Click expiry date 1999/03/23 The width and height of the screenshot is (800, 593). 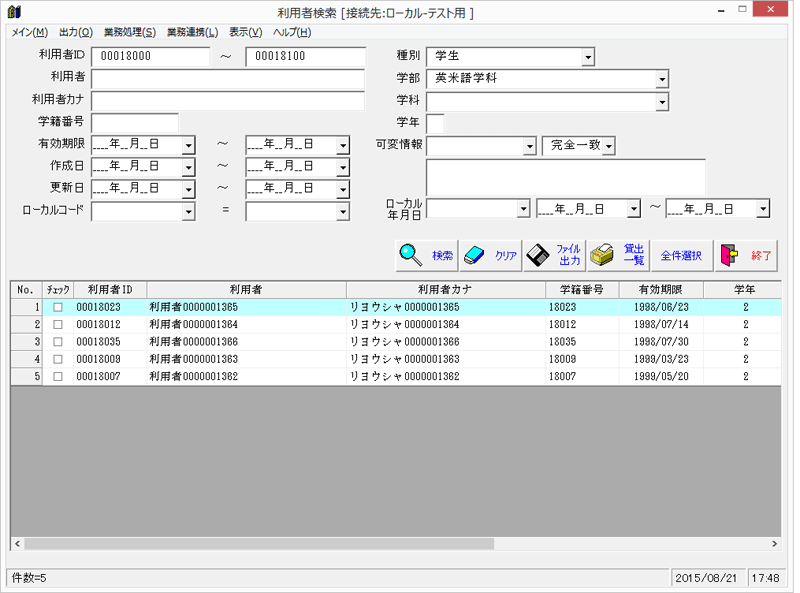661,359
